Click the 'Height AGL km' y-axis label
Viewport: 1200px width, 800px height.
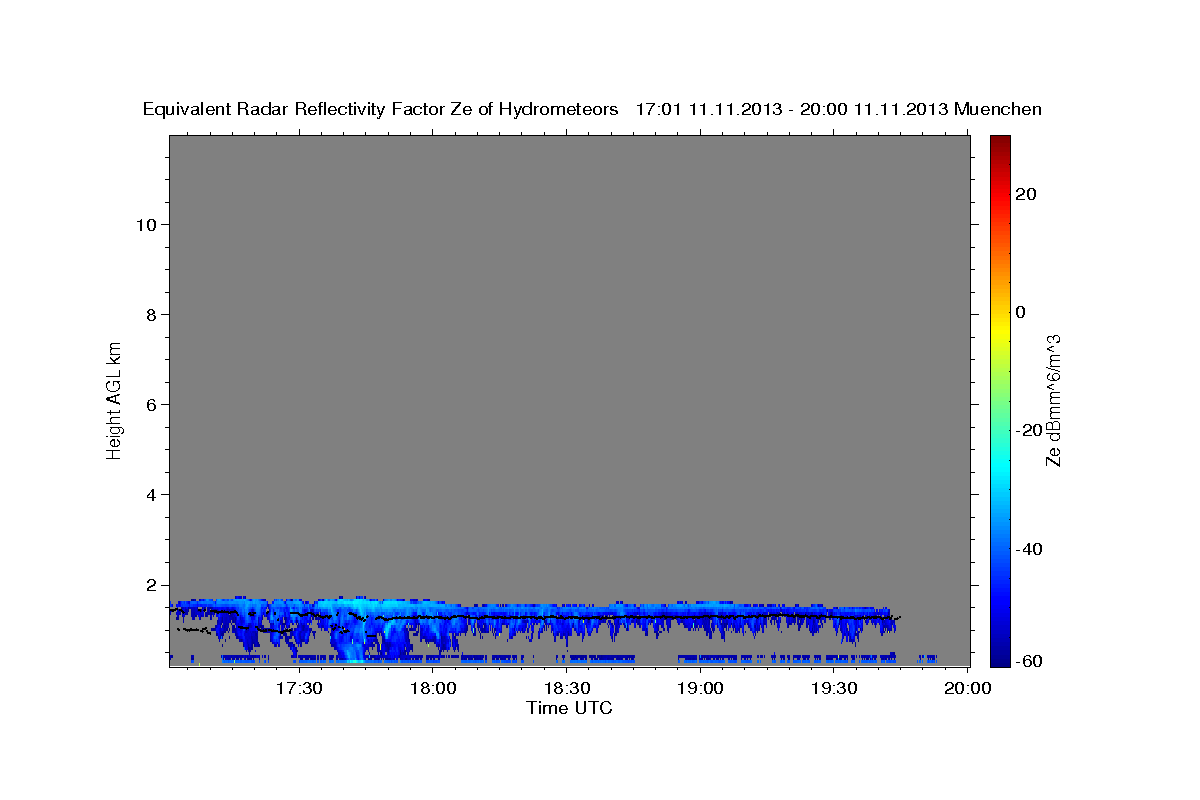(115, 400)
